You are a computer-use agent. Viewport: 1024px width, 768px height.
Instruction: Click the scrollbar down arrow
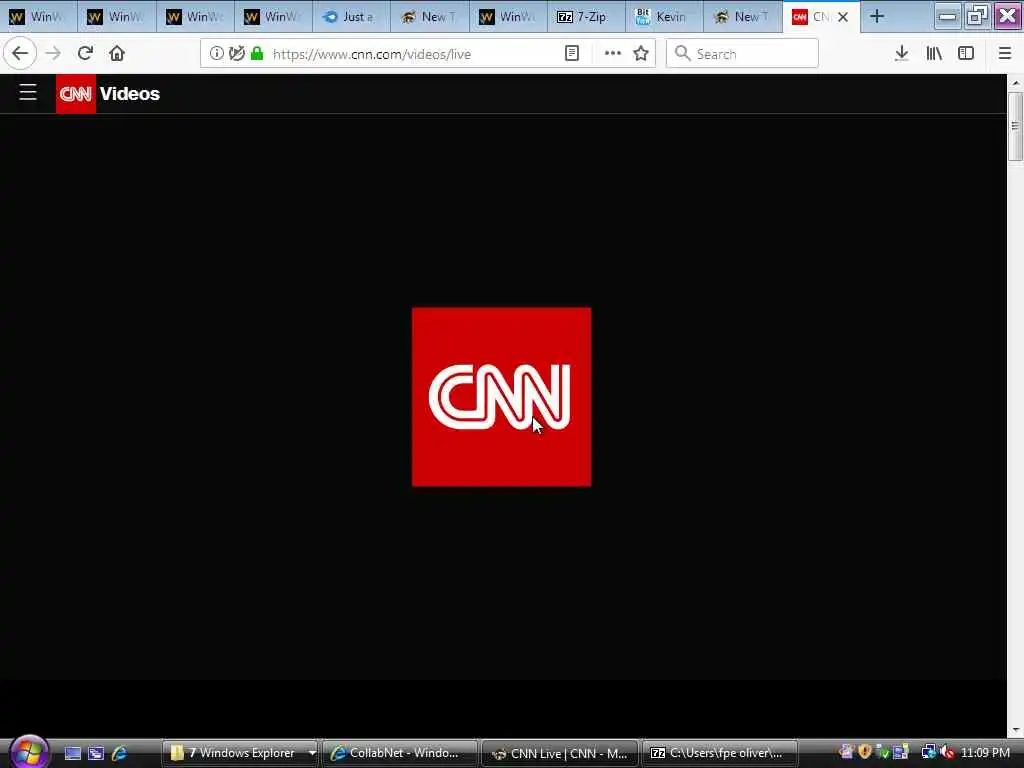coord(1015,730)
